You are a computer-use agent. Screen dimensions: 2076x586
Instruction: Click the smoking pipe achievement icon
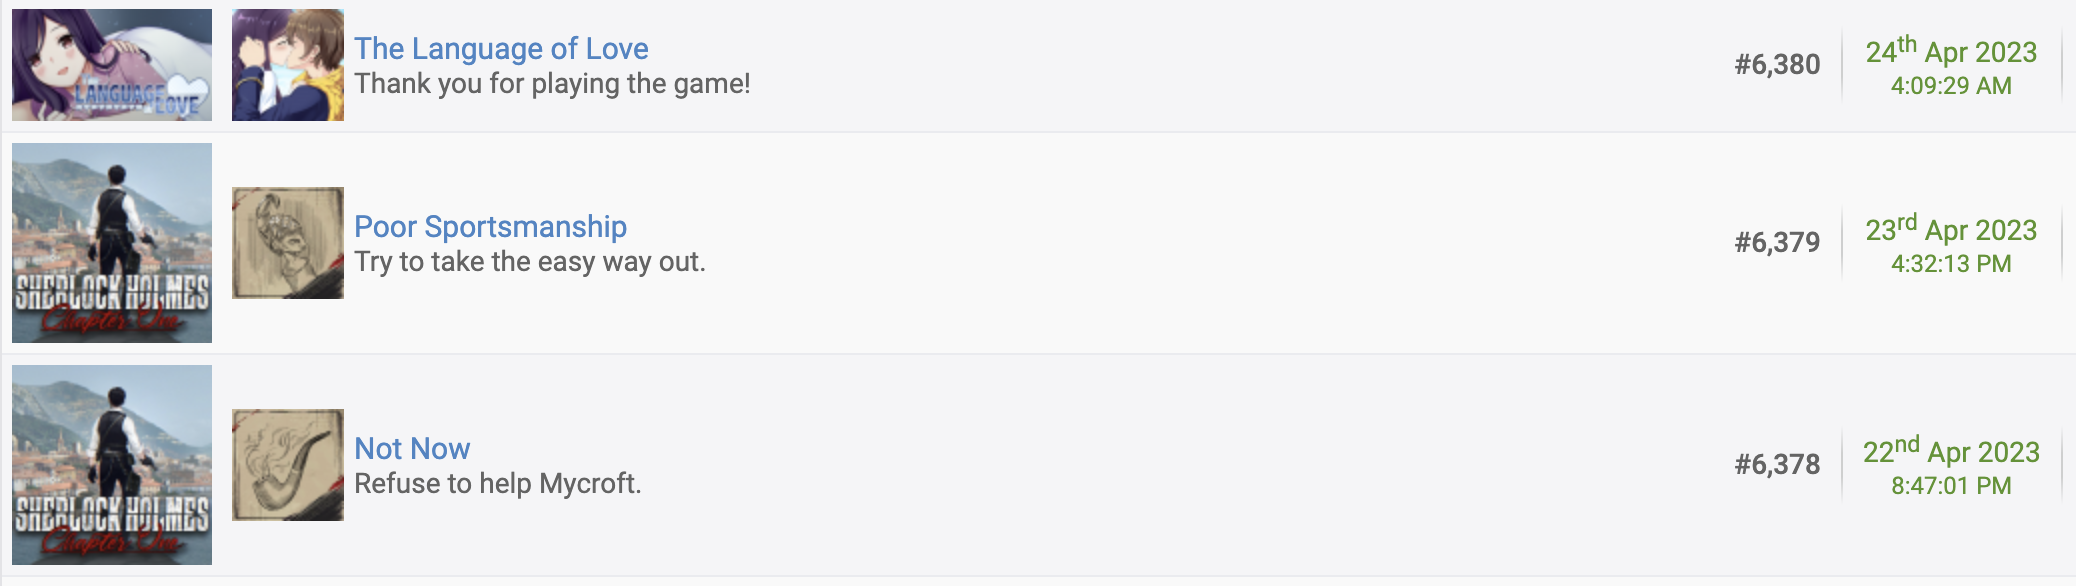[288, 465]
